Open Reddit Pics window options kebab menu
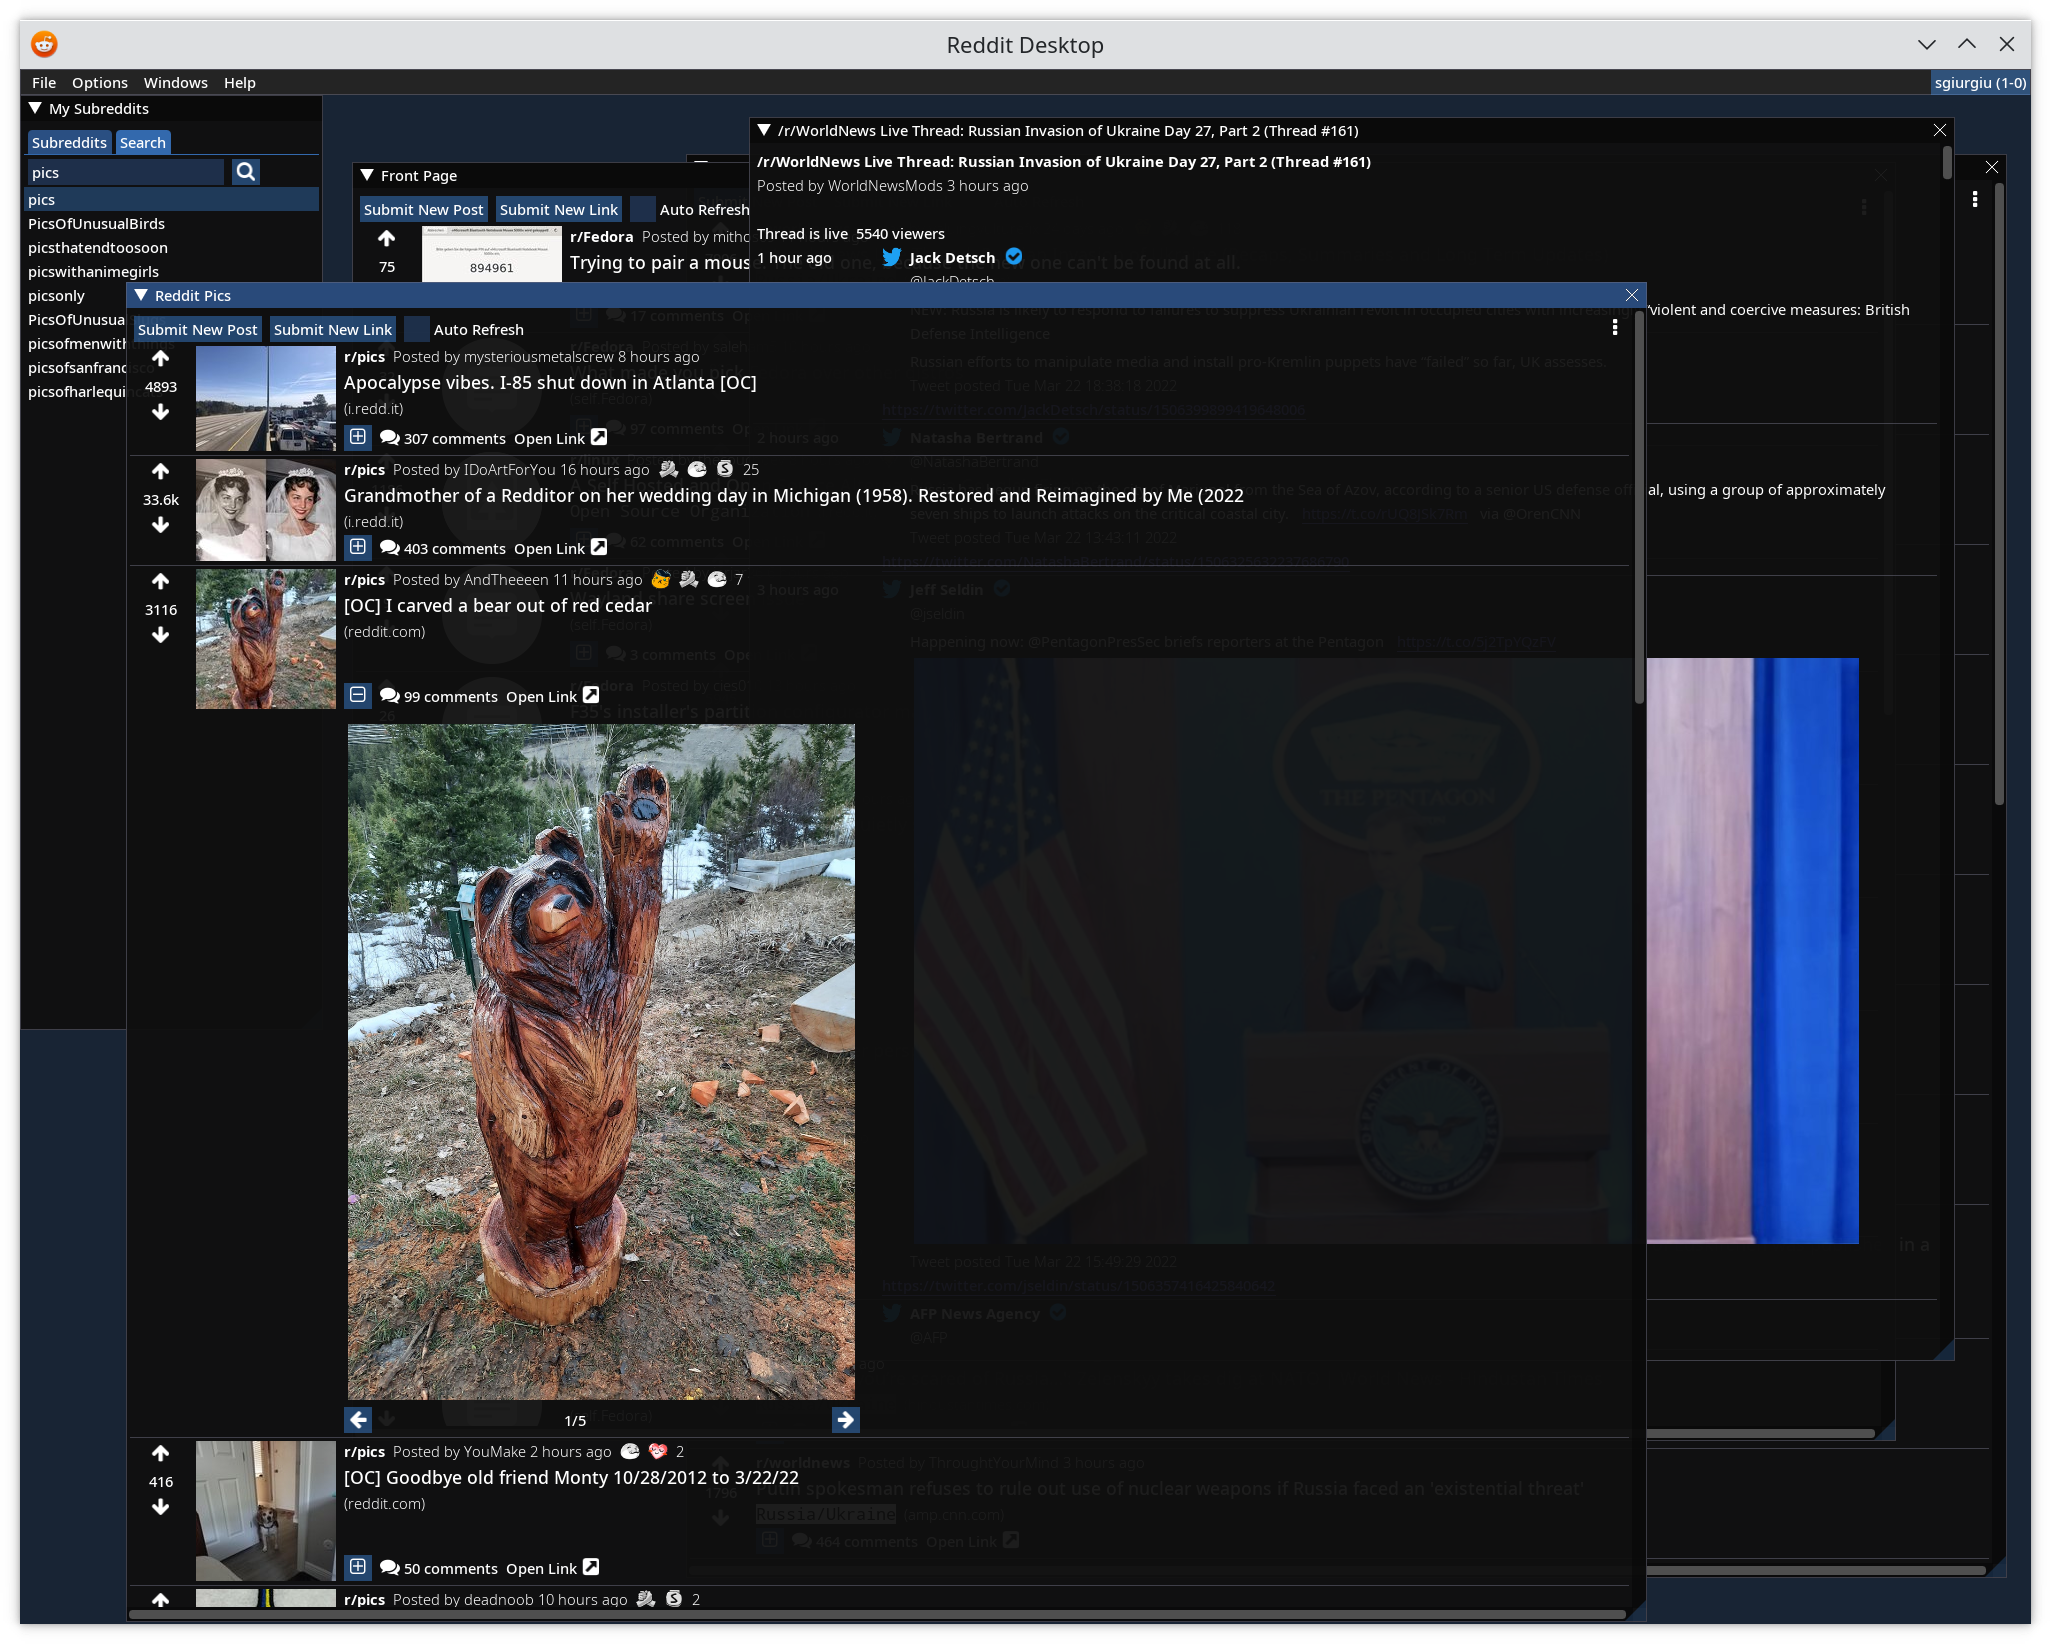Viewport: 2051px width, 1644px height. 1615,328
